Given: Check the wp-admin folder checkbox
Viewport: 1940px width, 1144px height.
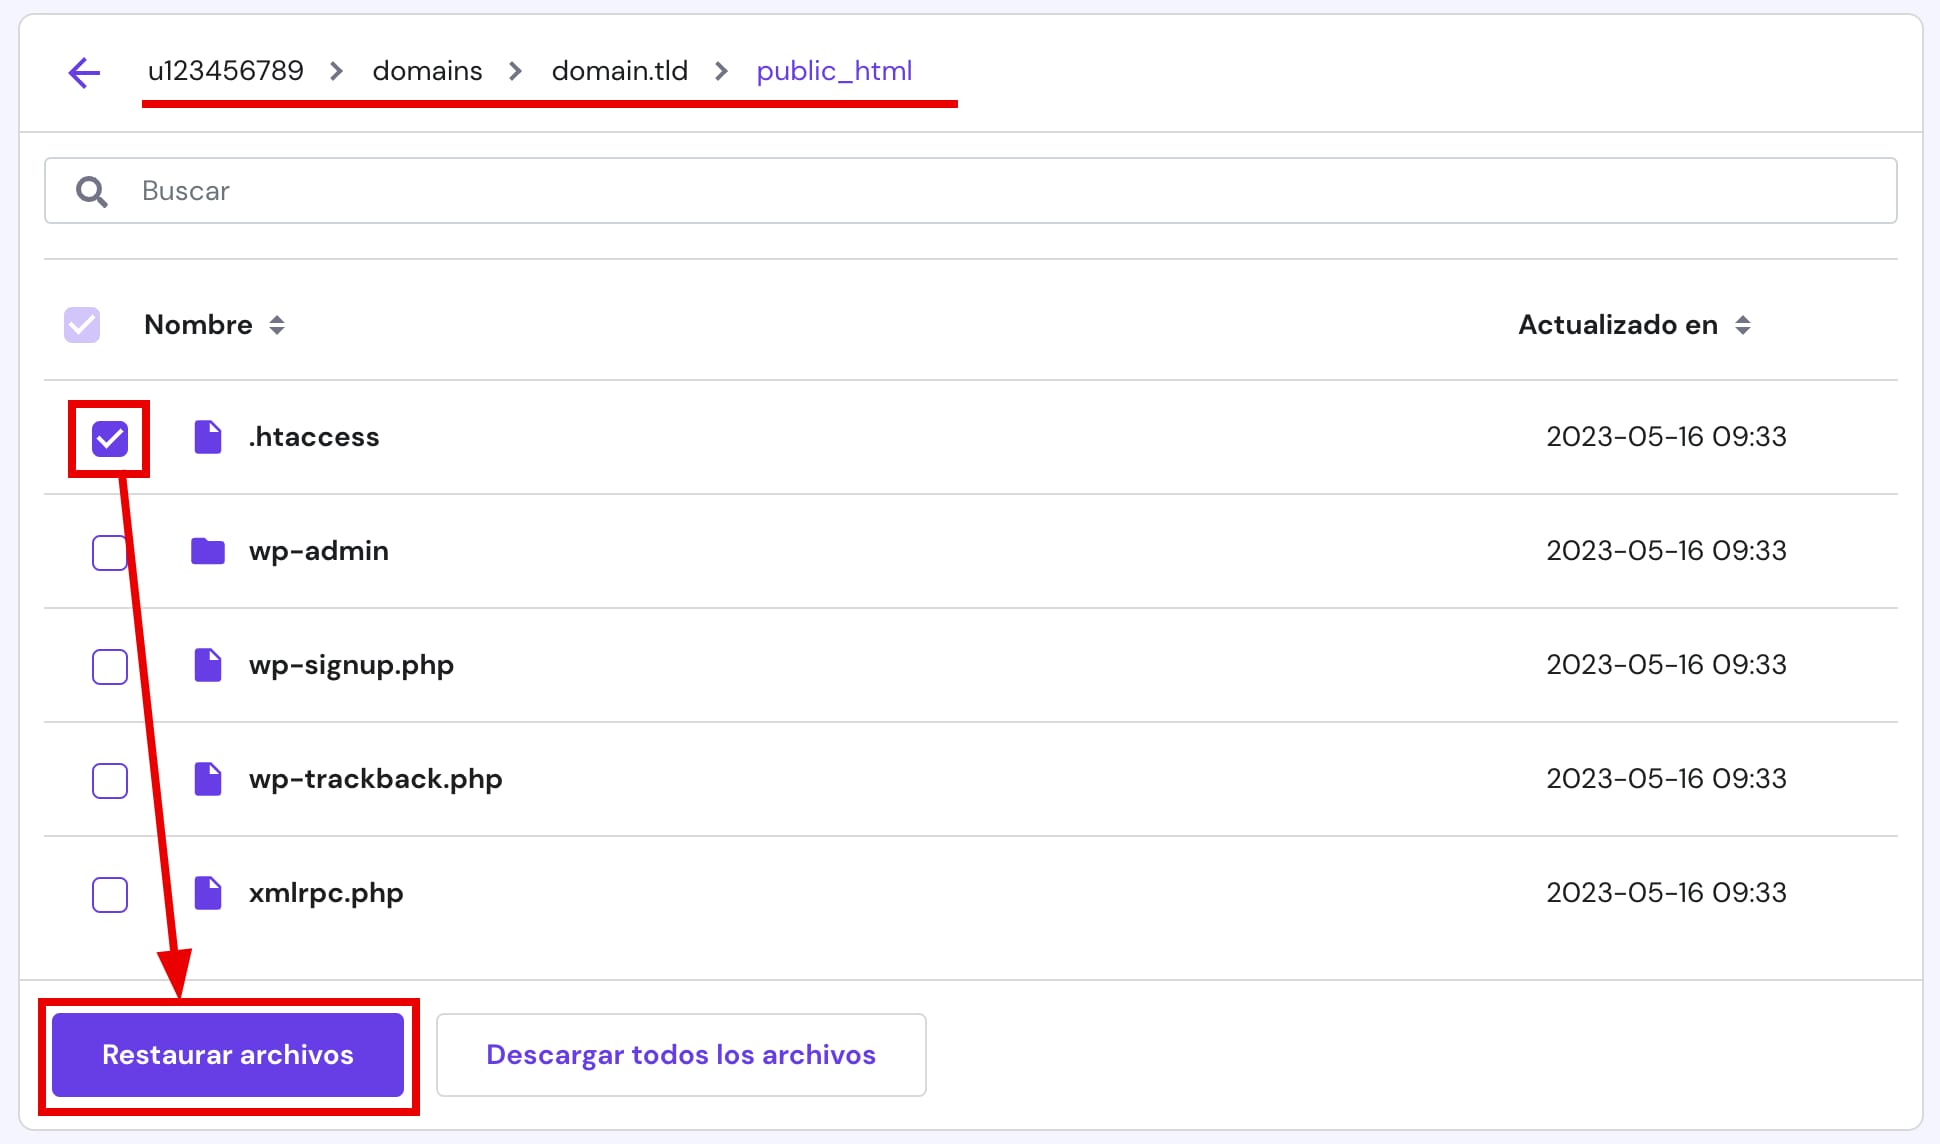Looking at the screenshot, I should [110, 552].
